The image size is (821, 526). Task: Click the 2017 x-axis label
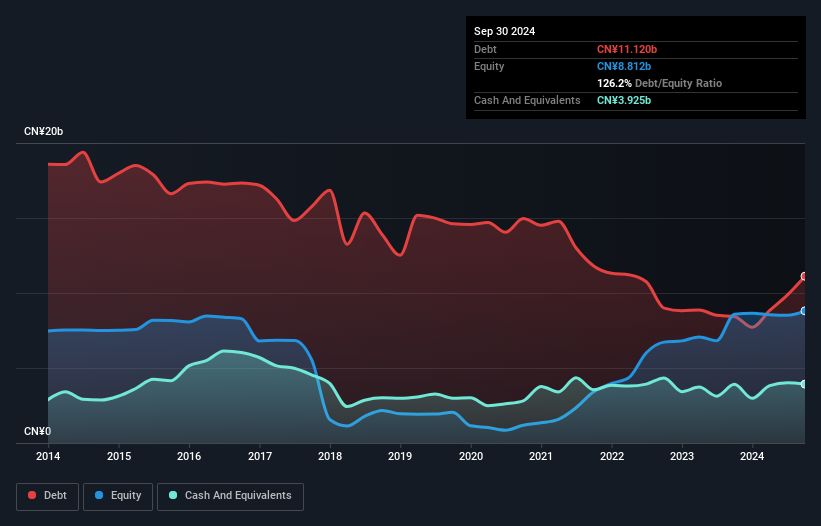[260, 456]
